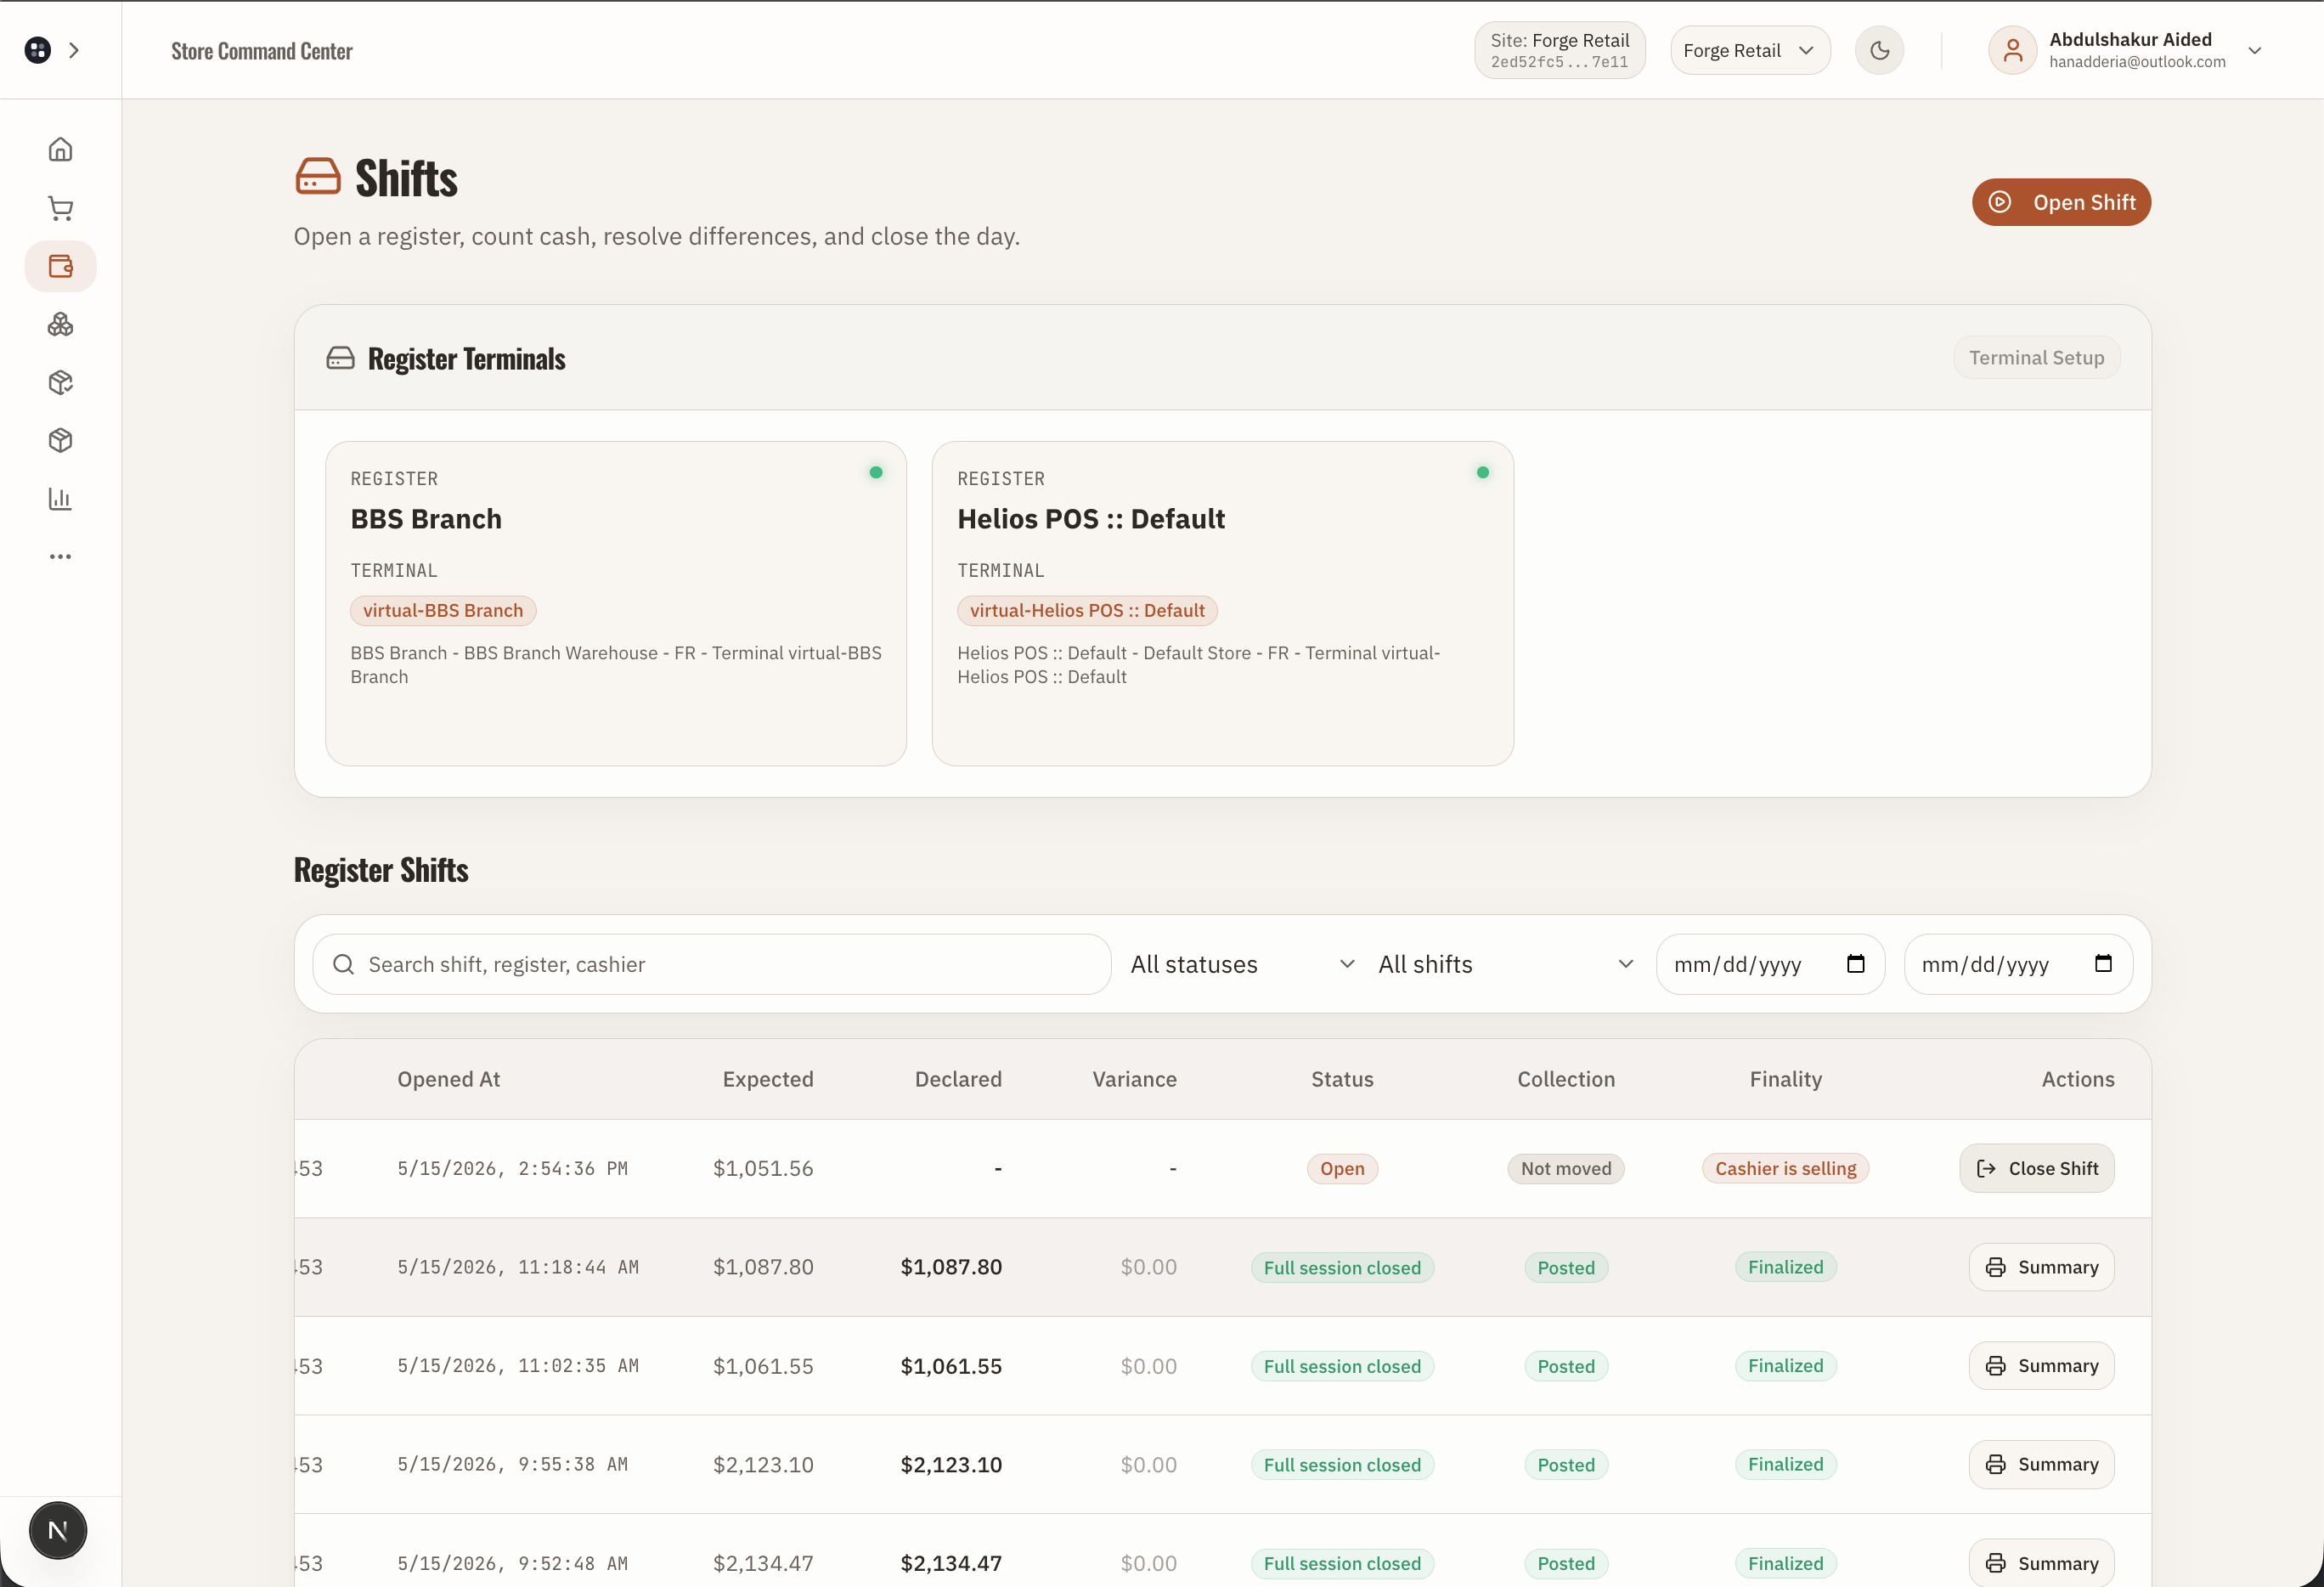
Task: Click the green status dot on Helios POS
Action: coord(1483,473)
